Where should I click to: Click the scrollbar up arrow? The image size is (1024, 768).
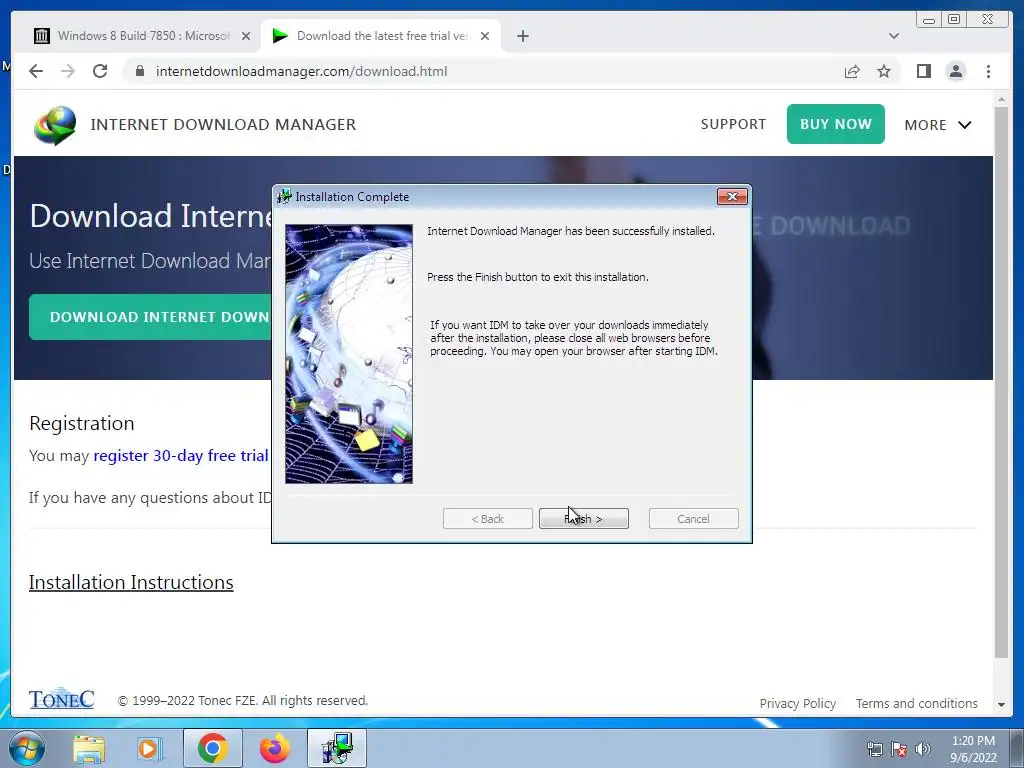coord(1000,99)
